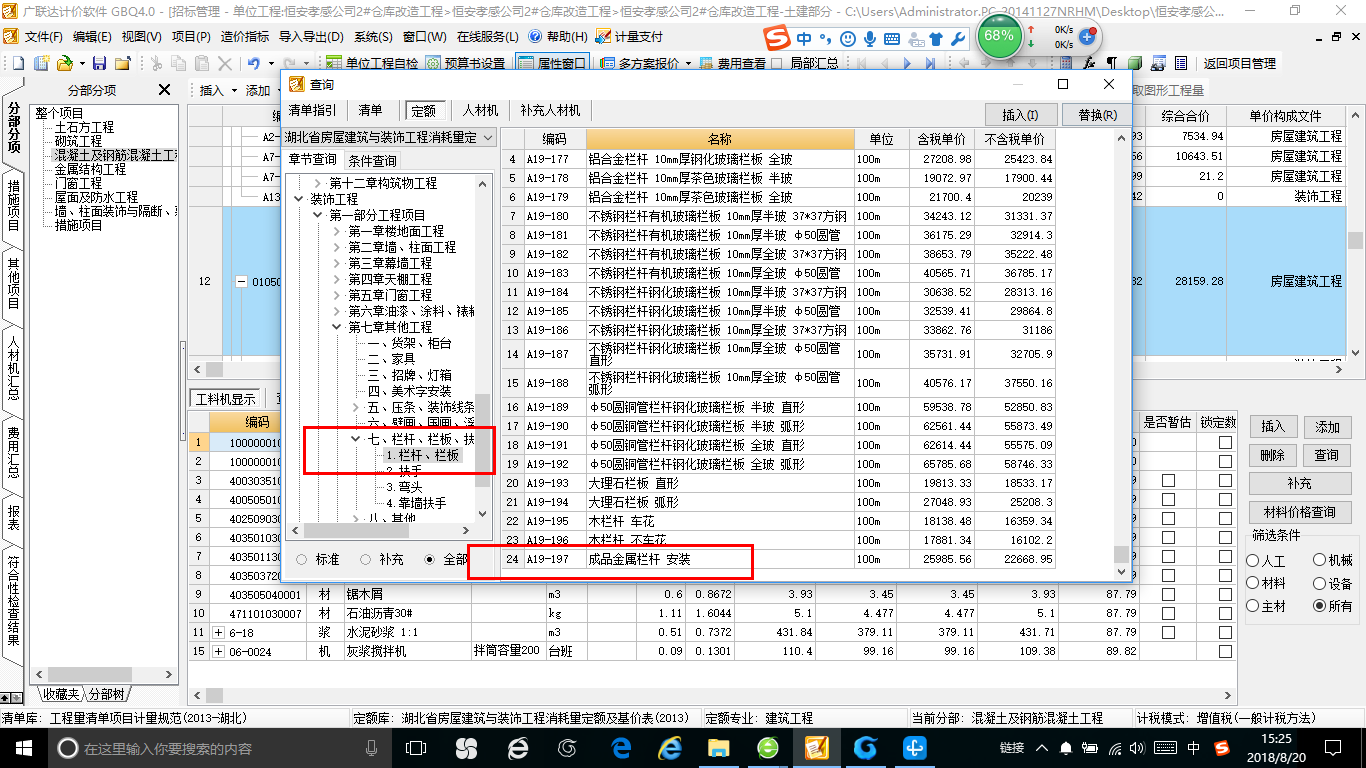Open 单位工程自检 self-check tool
Screen dimensions: 1366x768
tap(371, 63)
